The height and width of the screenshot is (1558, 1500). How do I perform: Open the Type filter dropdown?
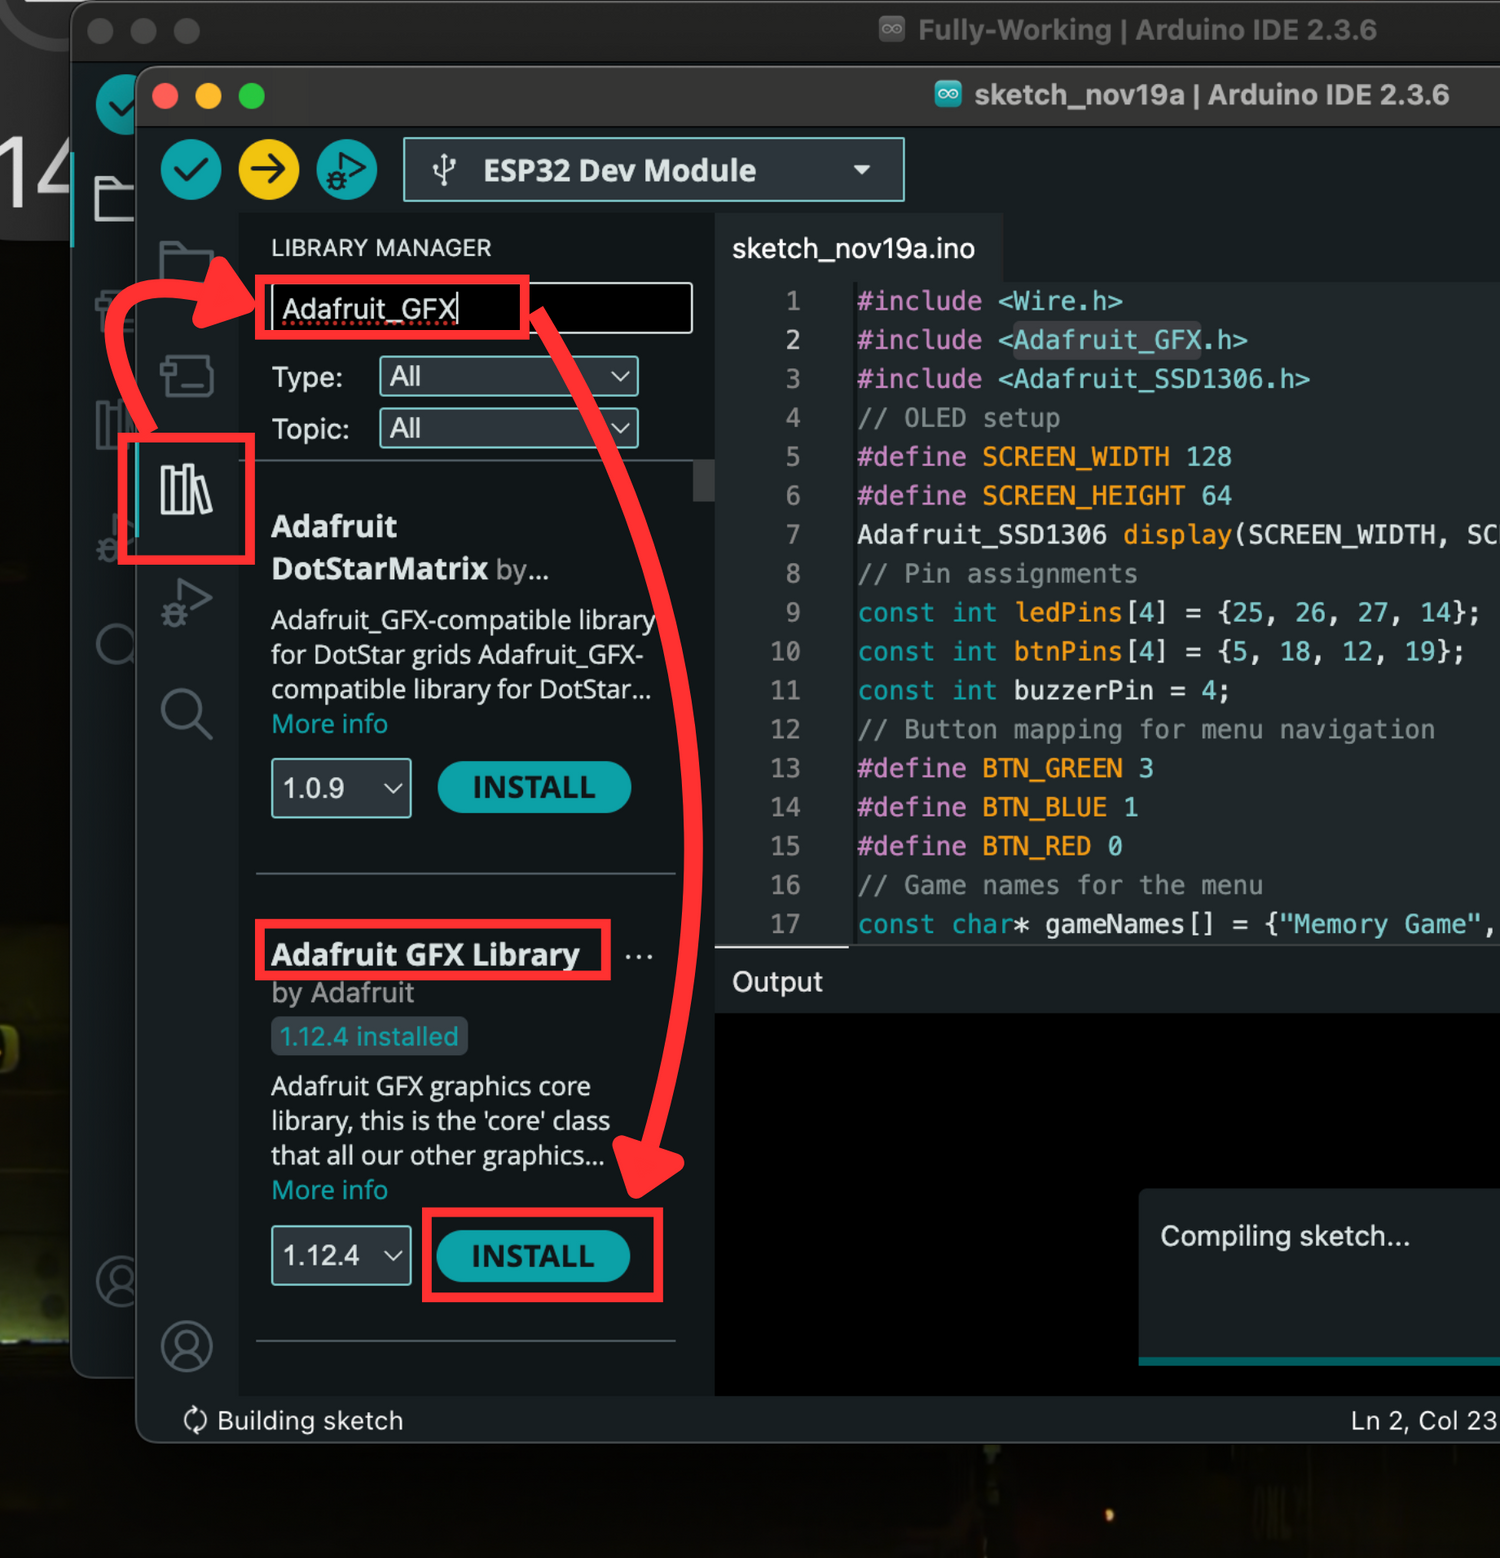click(x=508, y=377)
